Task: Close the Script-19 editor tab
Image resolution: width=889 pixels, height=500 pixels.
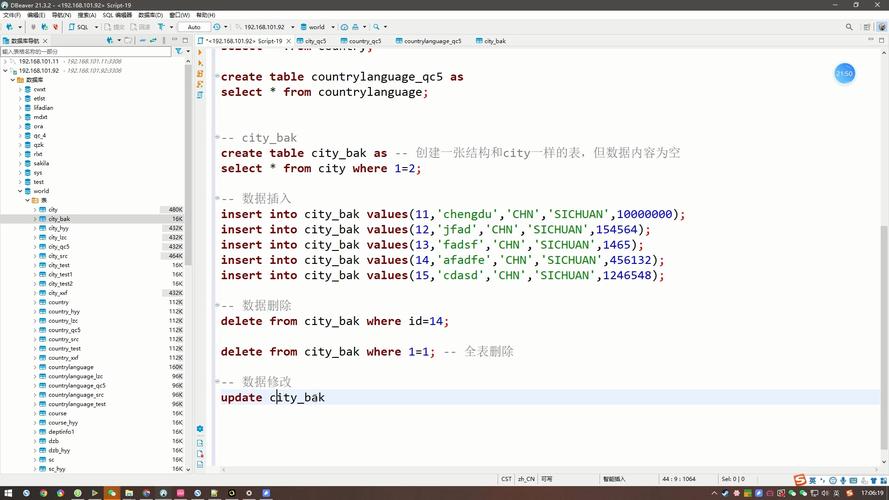Action: (x=289, y=41)
